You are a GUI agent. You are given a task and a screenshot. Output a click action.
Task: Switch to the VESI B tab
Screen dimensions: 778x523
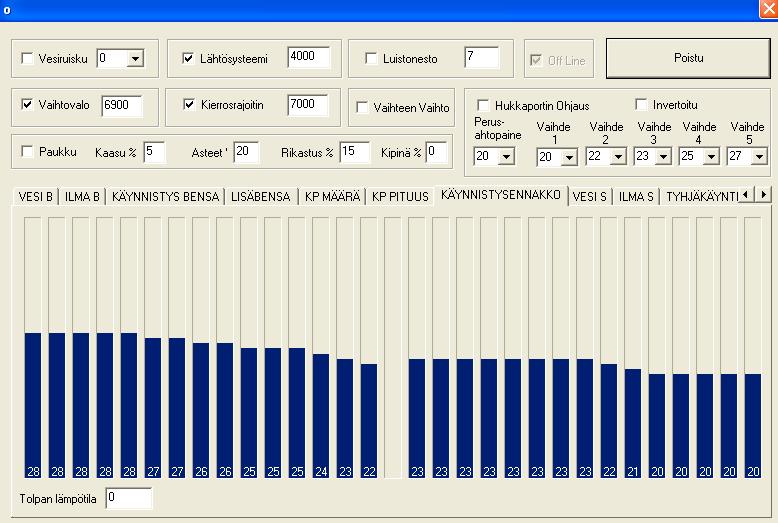(36, 196)
